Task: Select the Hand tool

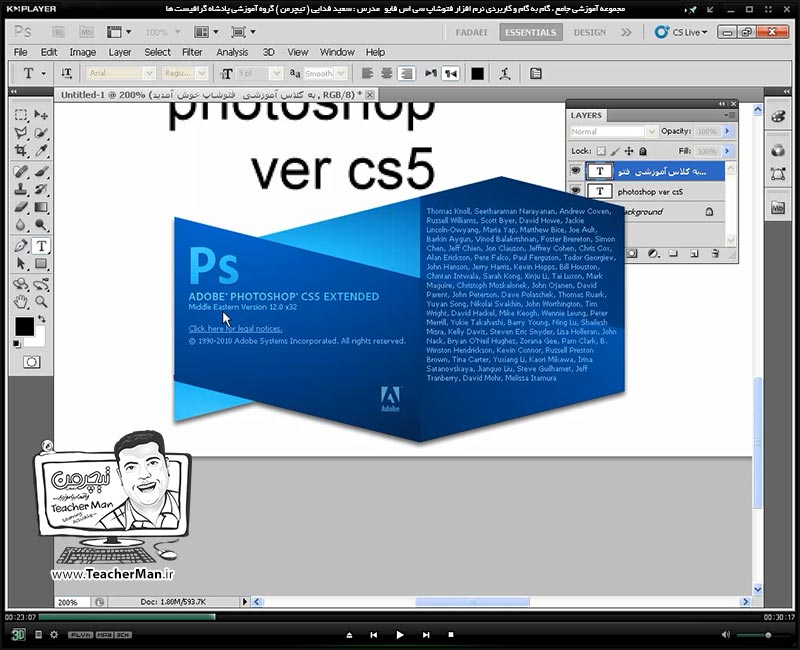Action: (21, 302)
